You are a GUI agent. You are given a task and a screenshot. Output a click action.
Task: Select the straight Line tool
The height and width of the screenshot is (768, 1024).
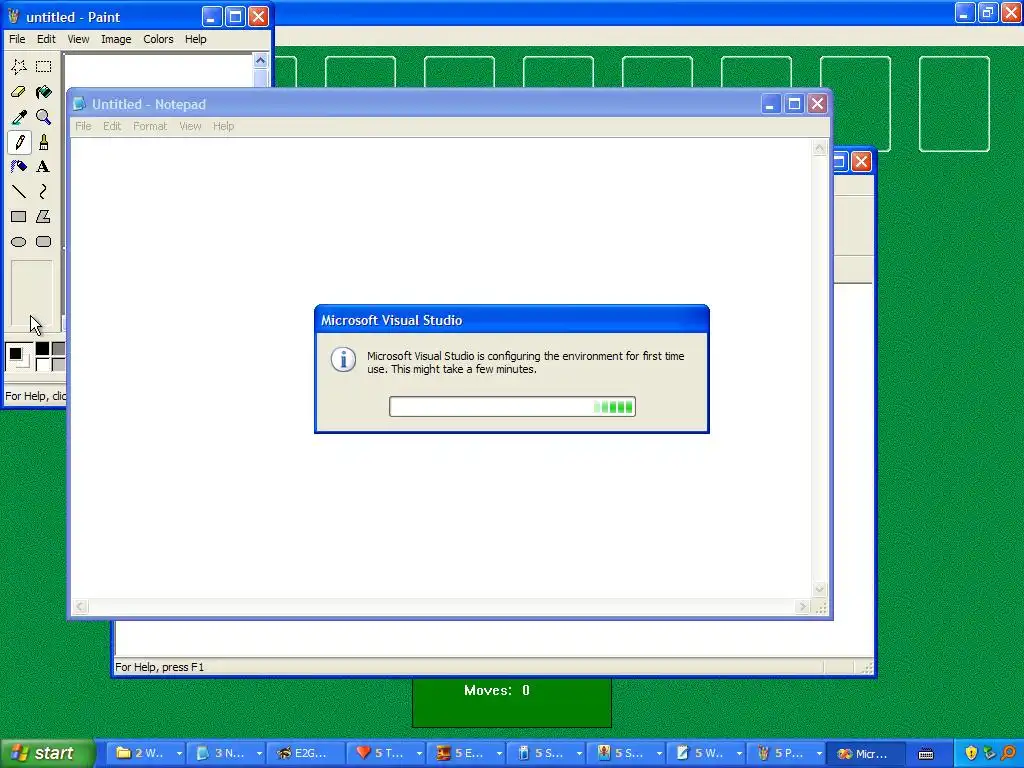point(18,191)
